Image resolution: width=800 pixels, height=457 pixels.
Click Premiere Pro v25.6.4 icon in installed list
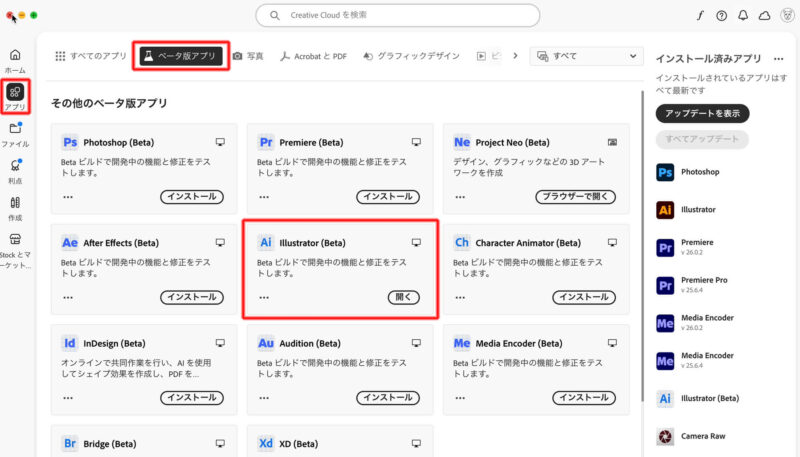tap(665, 286)
